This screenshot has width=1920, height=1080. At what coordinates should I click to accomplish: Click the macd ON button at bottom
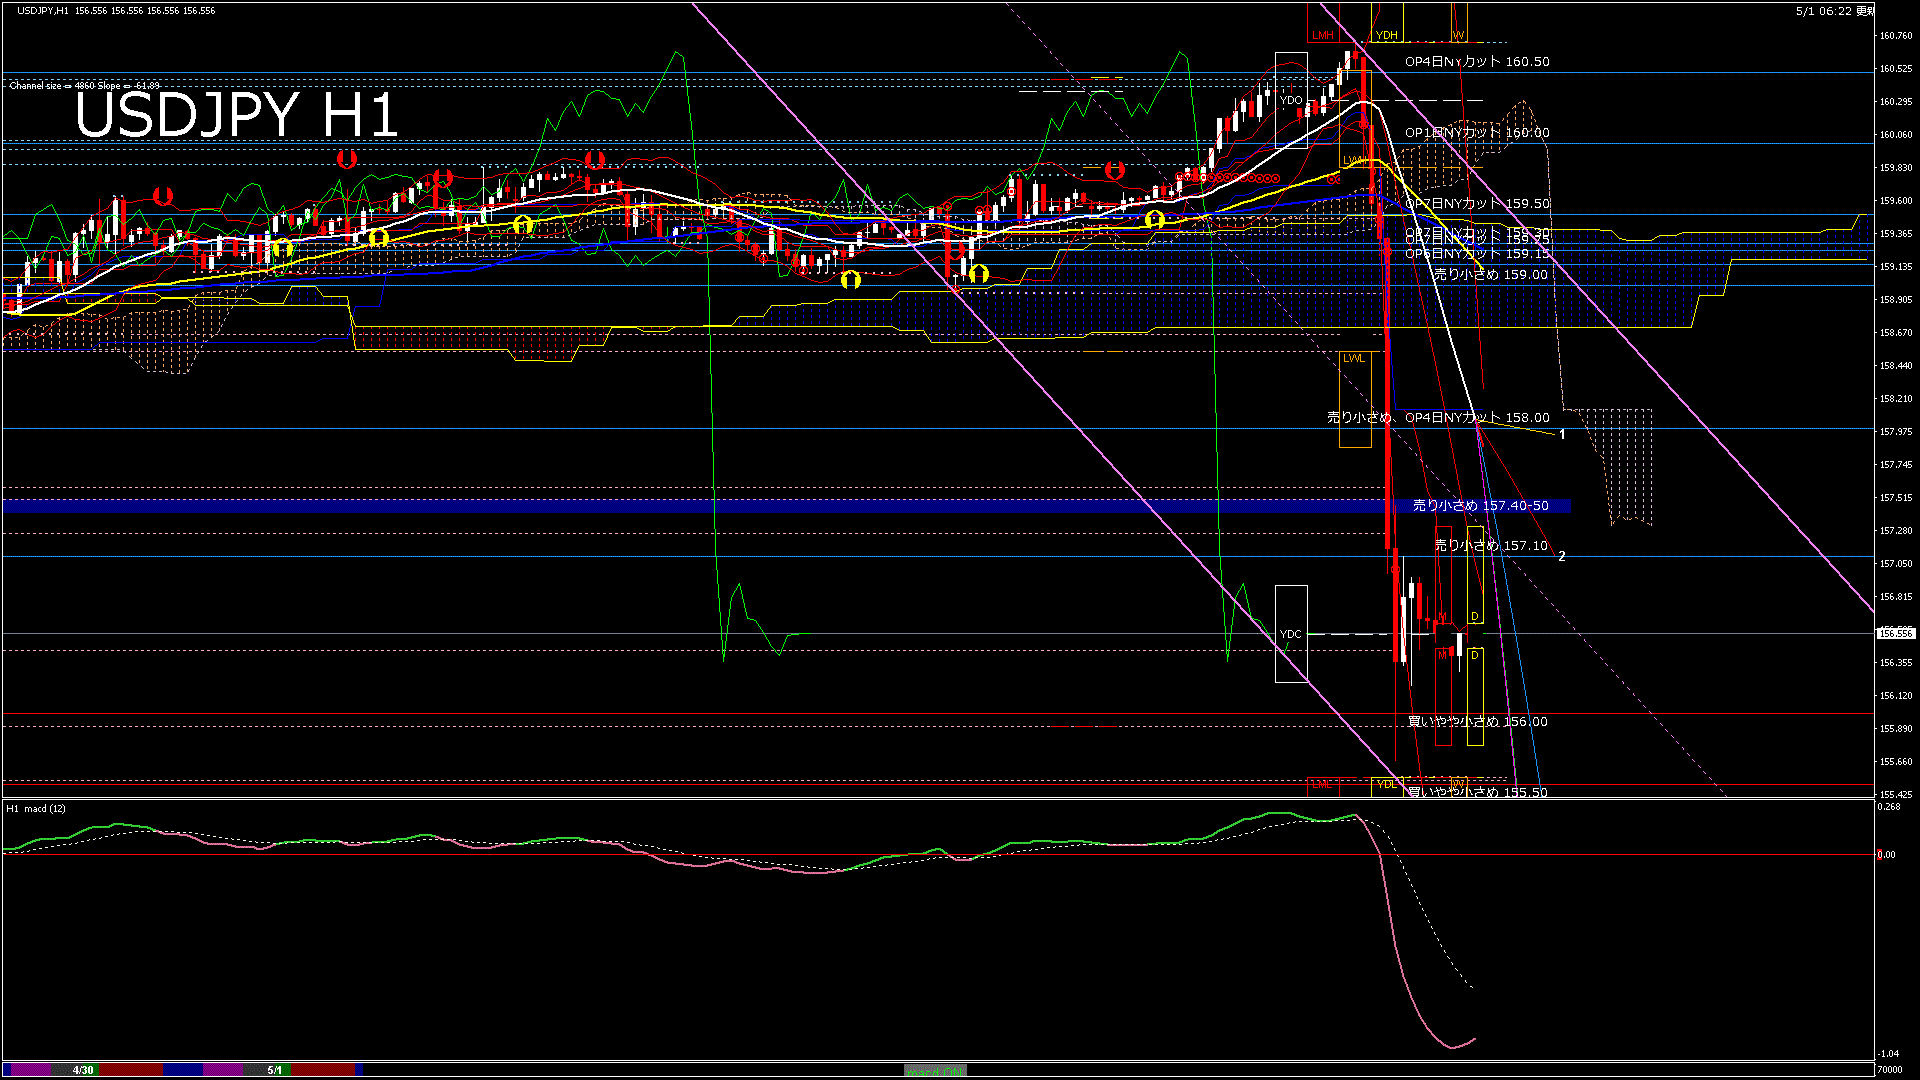pyautogui.click(x=935, y=1071)
